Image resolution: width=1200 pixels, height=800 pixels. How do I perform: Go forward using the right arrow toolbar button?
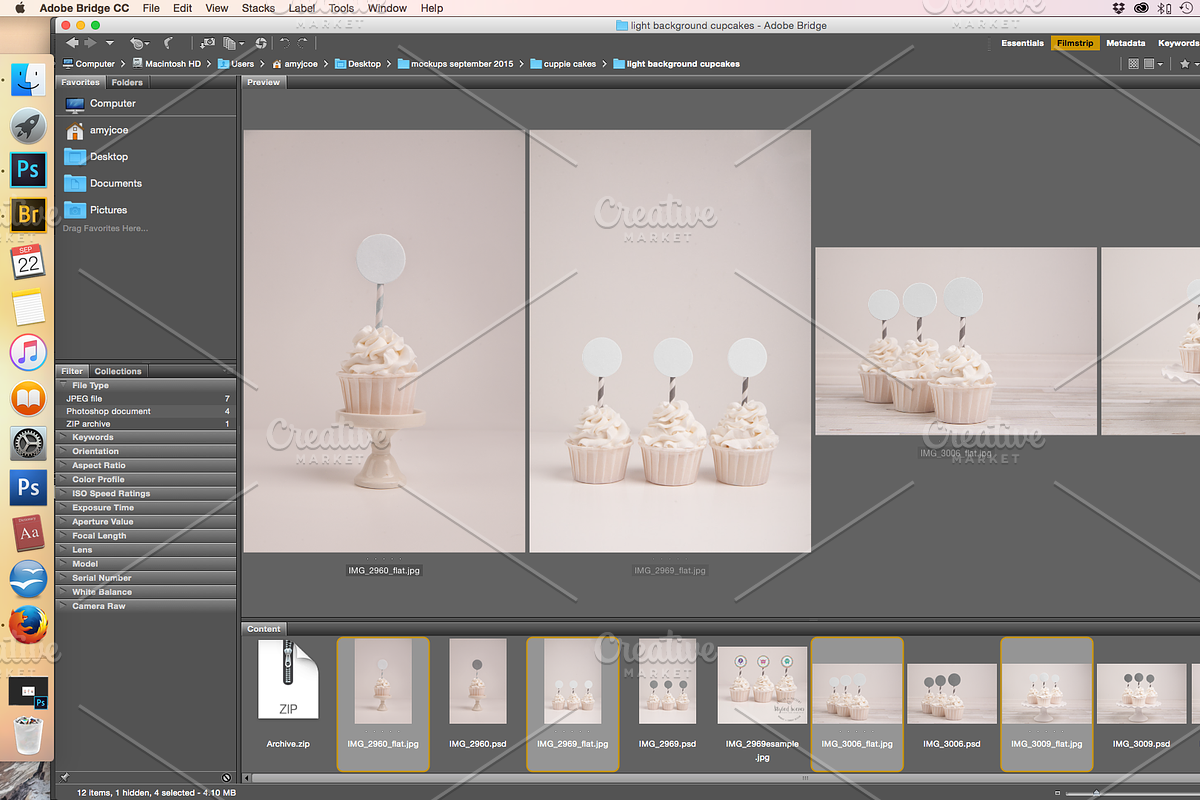(x=90, y=43)
